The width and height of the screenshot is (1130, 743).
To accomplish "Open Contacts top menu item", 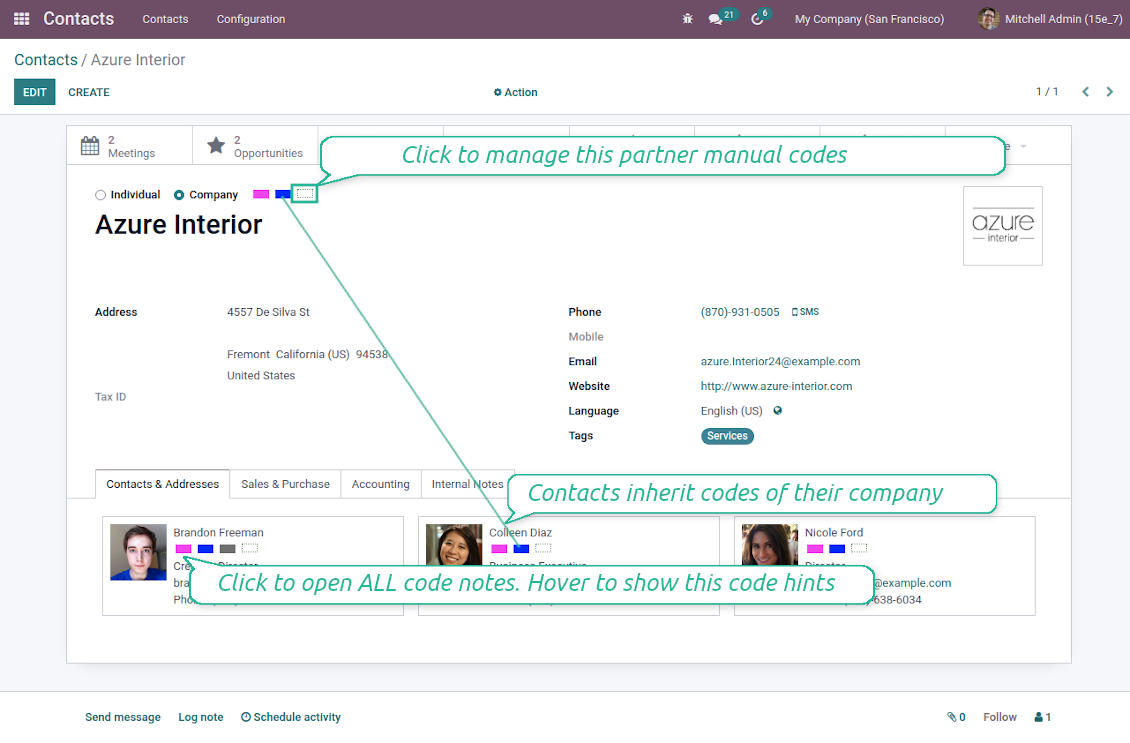I will (x=165, y=19).
